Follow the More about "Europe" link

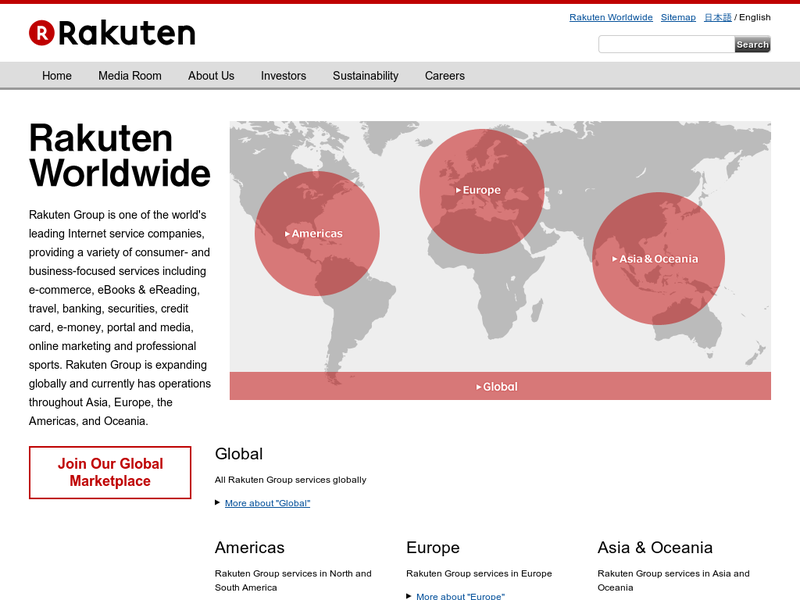(460, 596)
